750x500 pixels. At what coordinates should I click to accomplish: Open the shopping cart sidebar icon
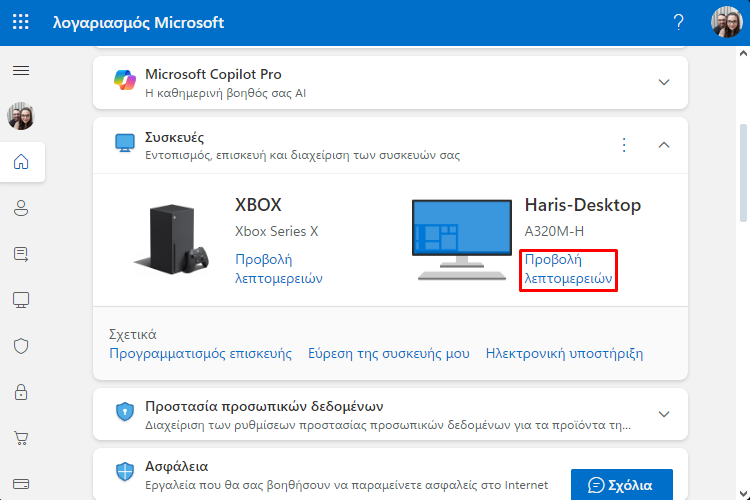(x=21, y=438)
